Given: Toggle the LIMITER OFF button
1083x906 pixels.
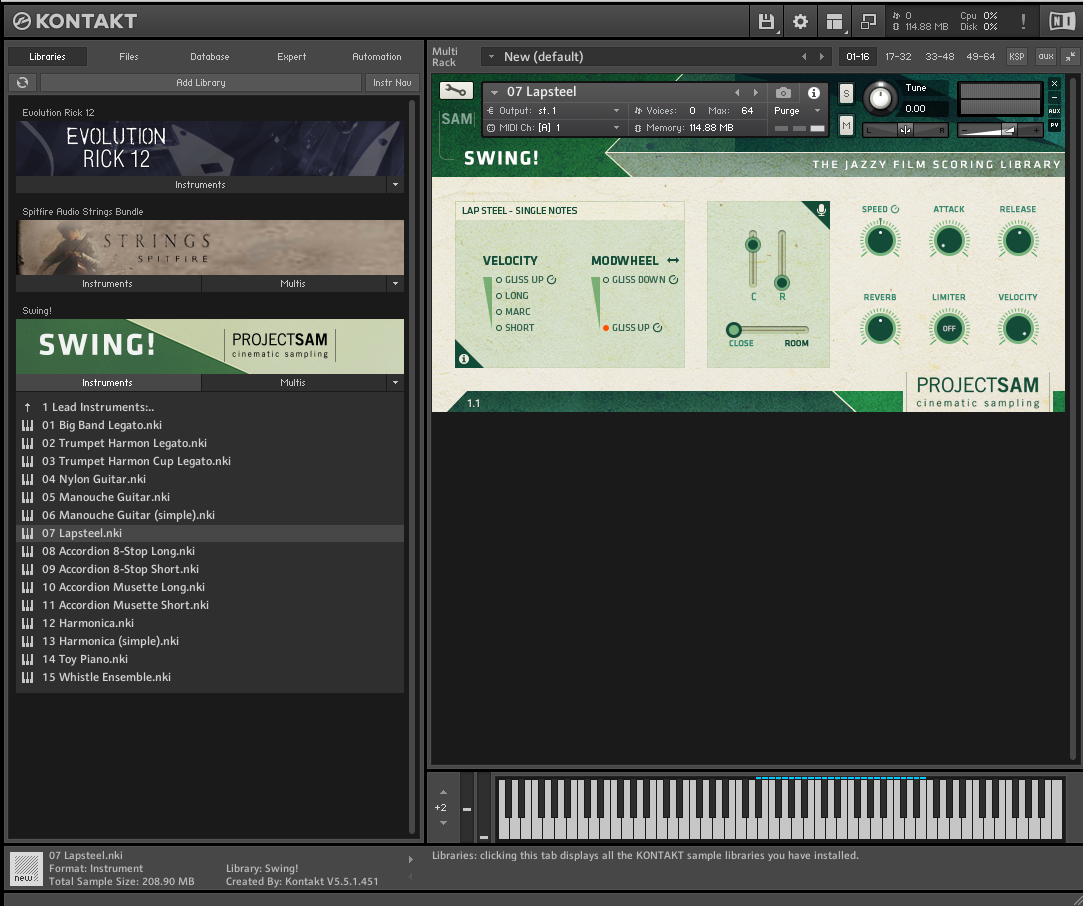Looking at the screenshot, I should 949,329.
